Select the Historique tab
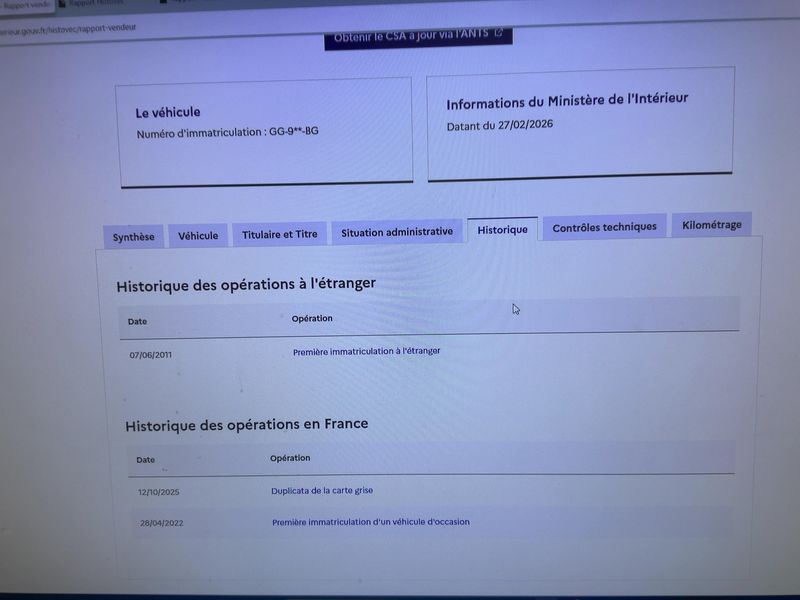Screen dimensions: 800x600 pos(503,230)
